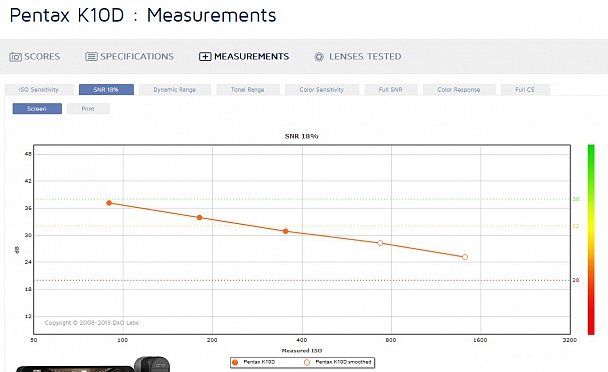Click the Pentax K10D smoothed legend label
This screenshot has height=372, width=608.
344,362
